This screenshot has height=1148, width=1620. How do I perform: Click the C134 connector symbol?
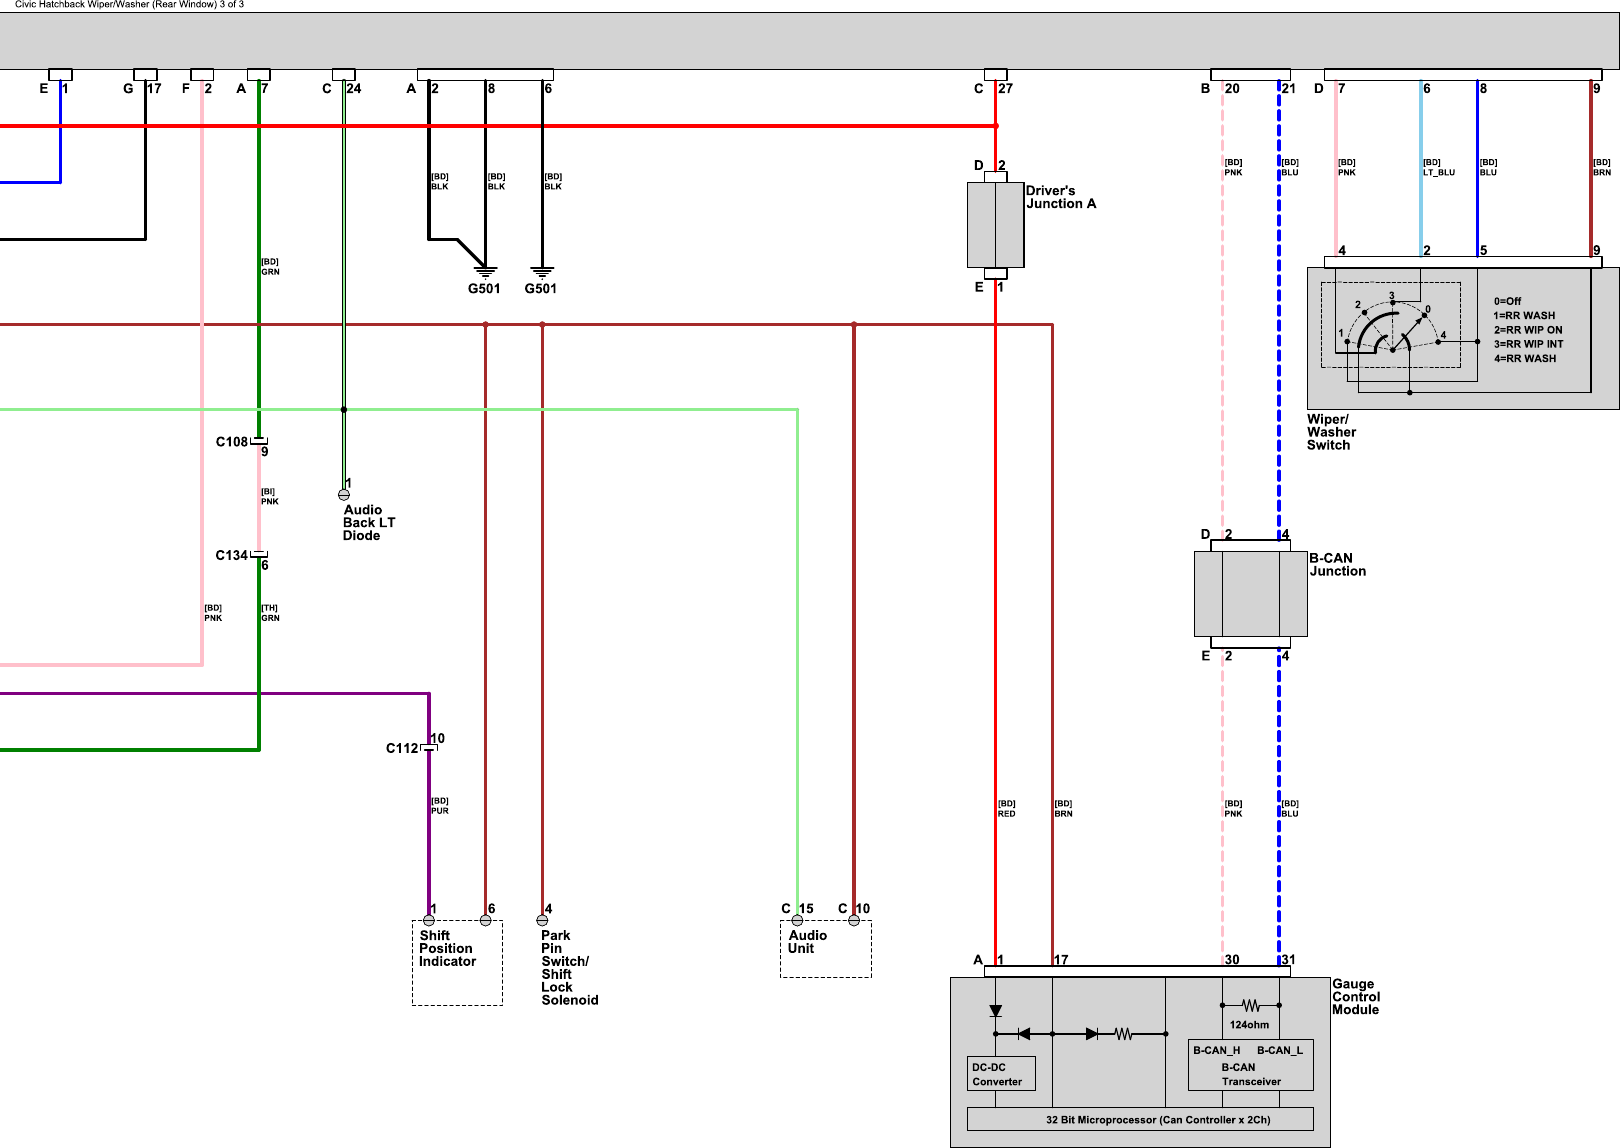point(258,555)
